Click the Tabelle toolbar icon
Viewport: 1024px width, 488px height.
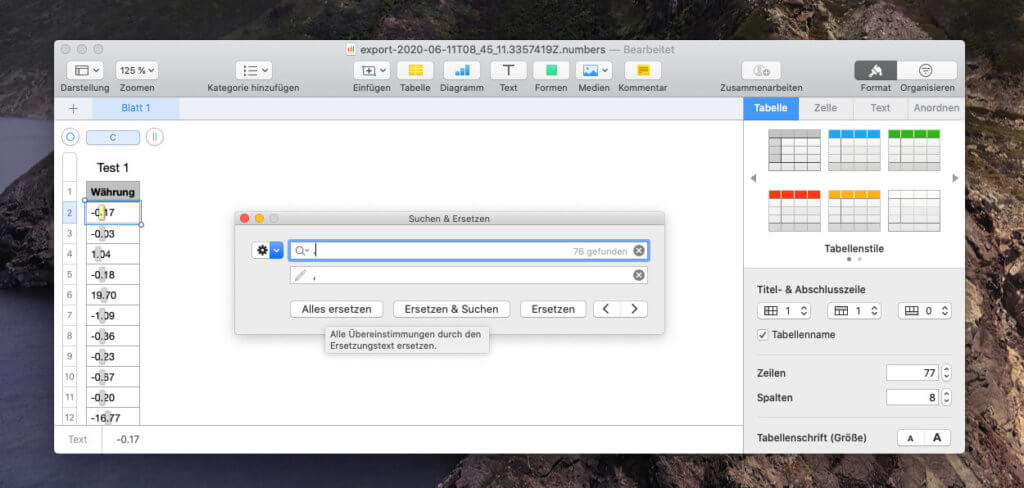click(x=415, y=71)
